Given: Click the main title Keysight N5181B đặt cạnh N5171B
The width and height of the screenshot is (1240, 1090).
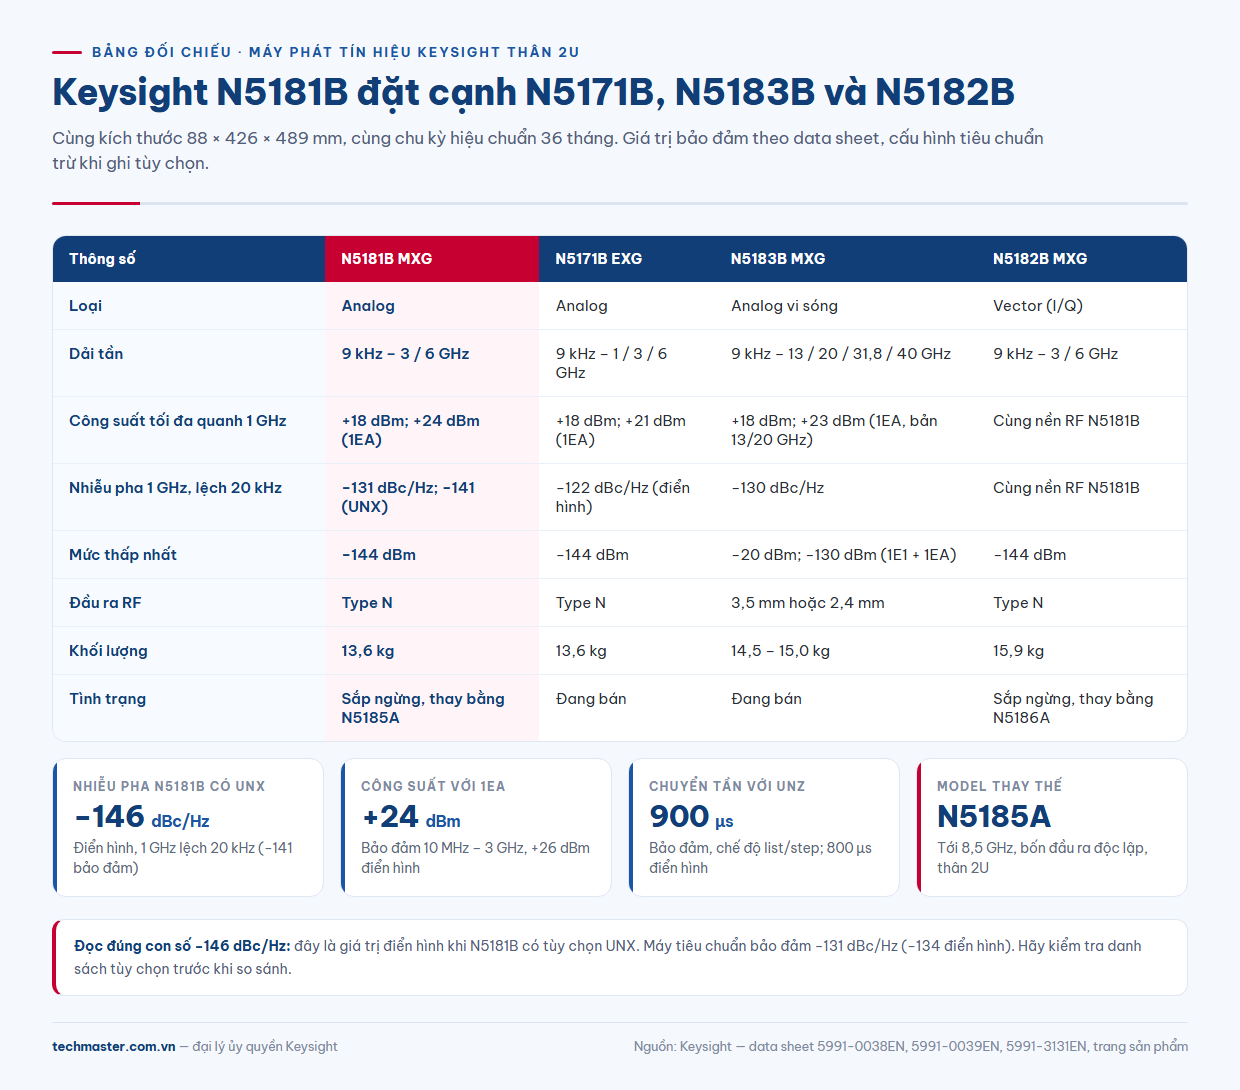Looking at the screenshot, I should pyautogui.click(x=533, y=92).
